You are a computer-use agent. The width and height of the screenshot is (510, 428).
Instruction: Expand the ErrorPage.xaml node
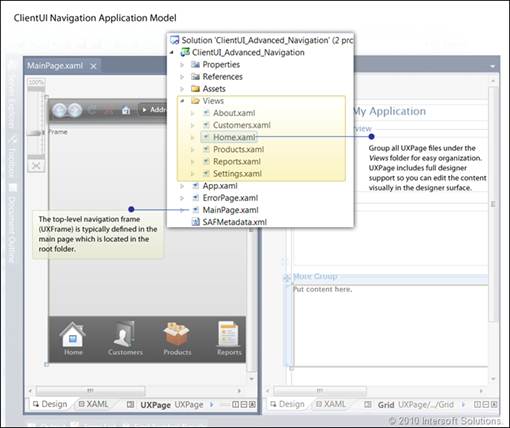click(x=182, y=198)
